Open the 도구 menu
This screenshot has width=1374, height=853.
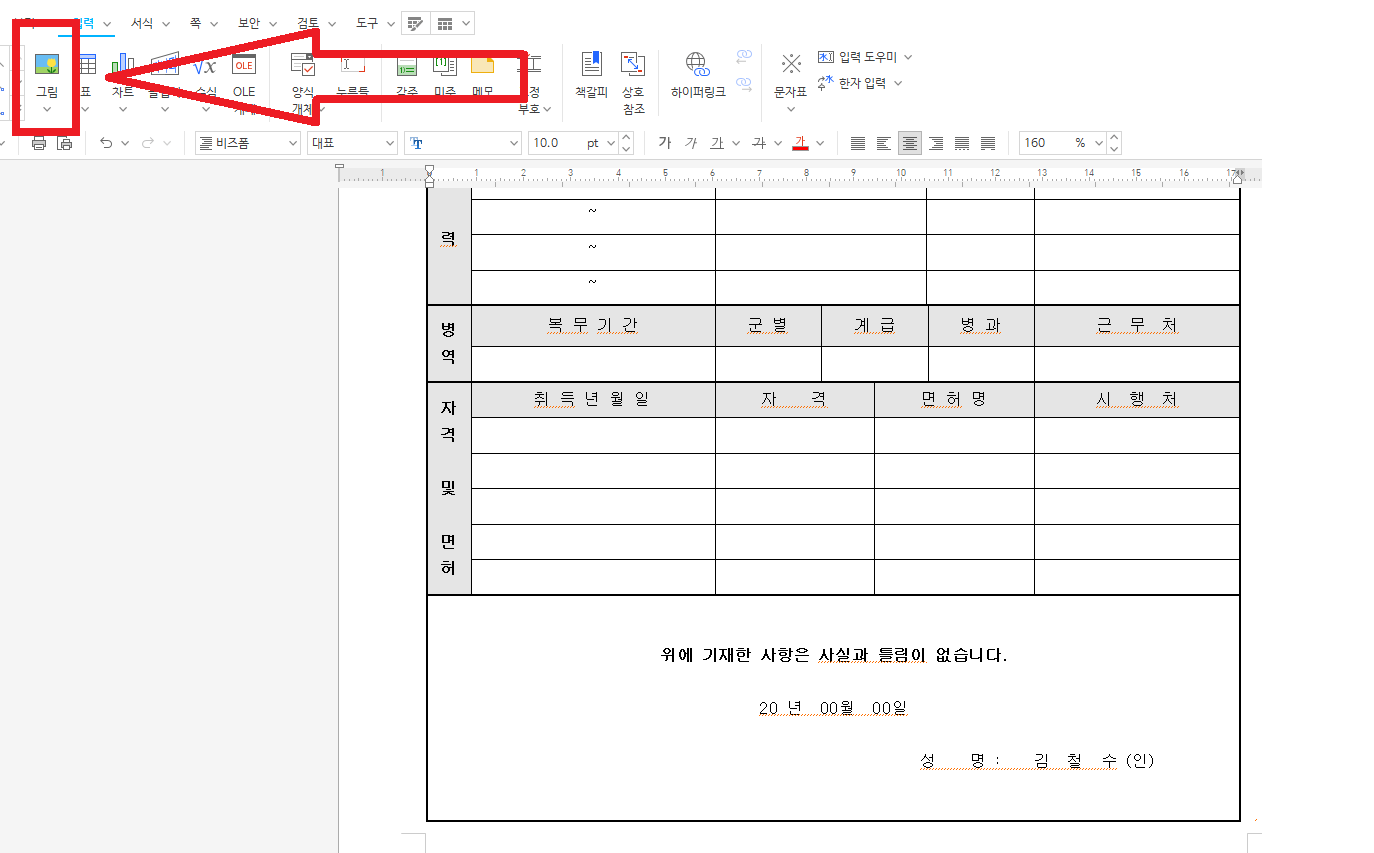point(365,22)
